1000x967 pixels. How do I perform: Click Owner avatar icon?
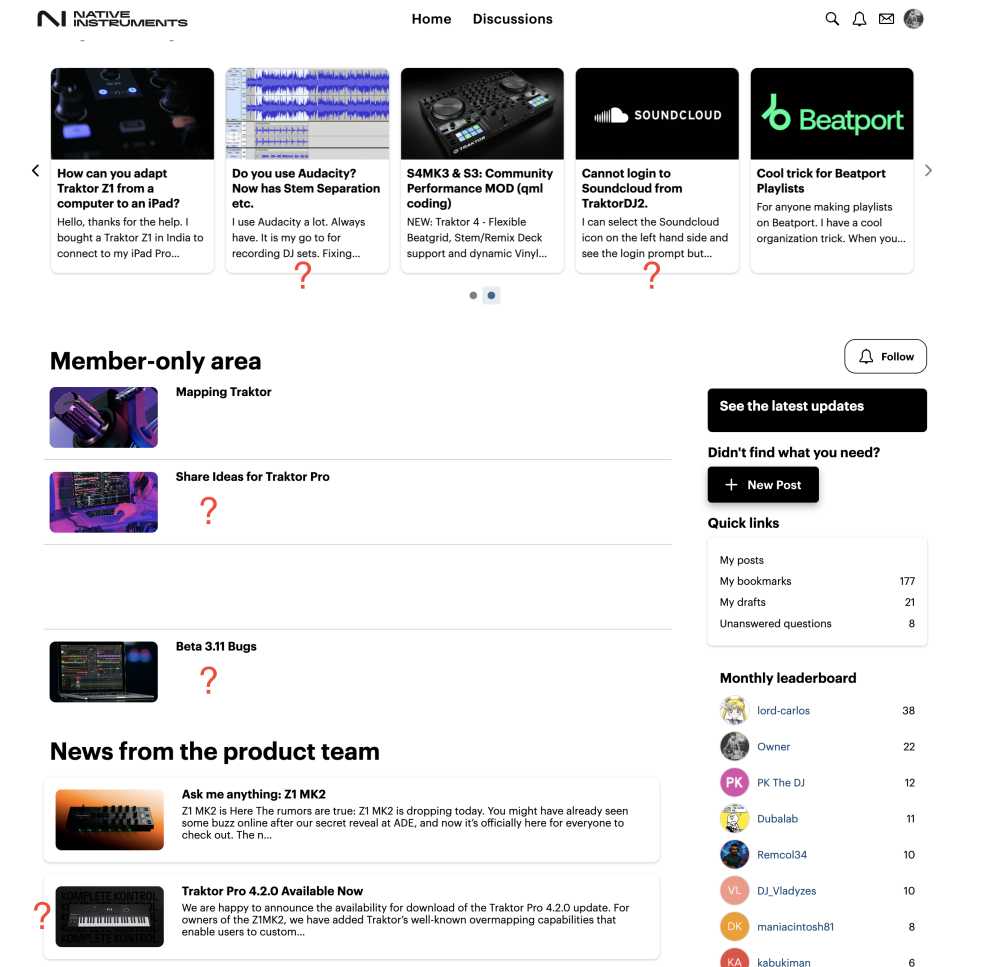pos(735,746)
